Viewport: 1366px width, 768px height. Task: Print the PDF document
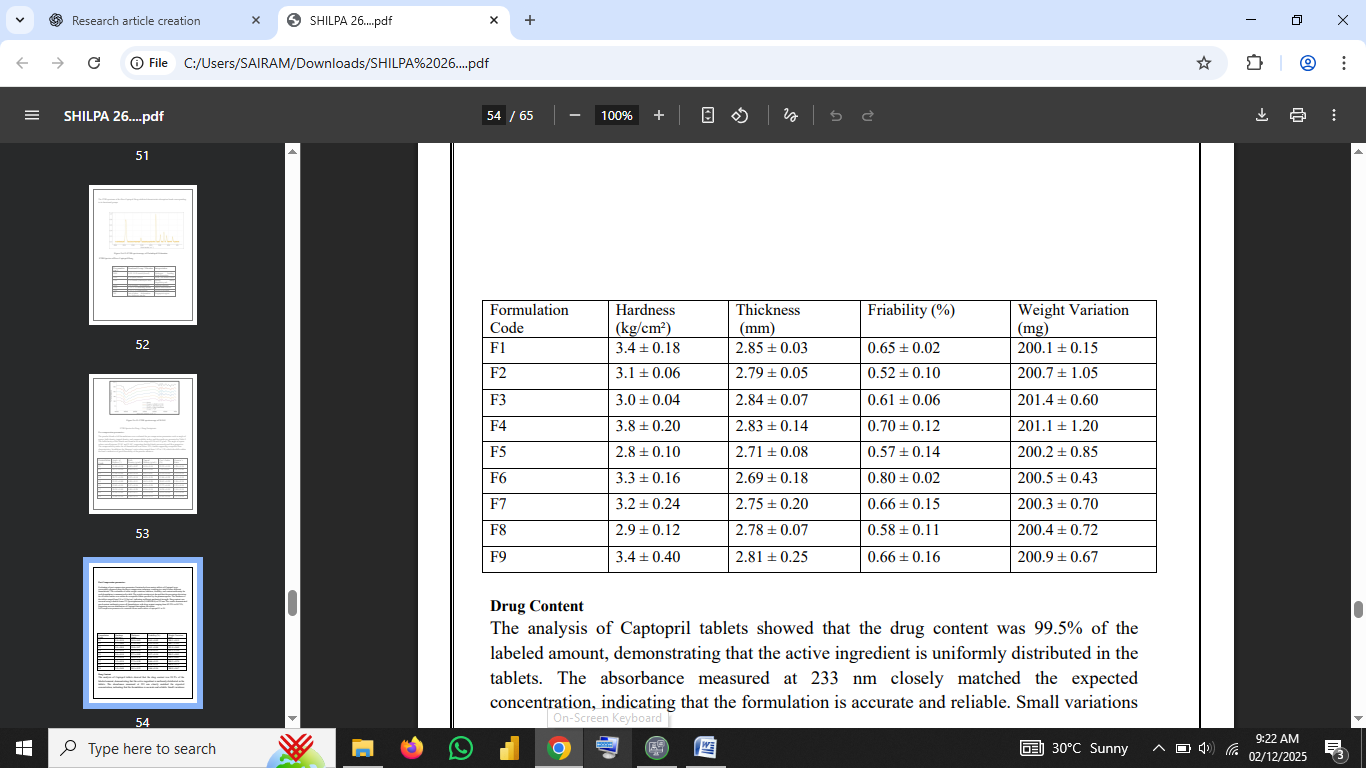coord(1298,115)
